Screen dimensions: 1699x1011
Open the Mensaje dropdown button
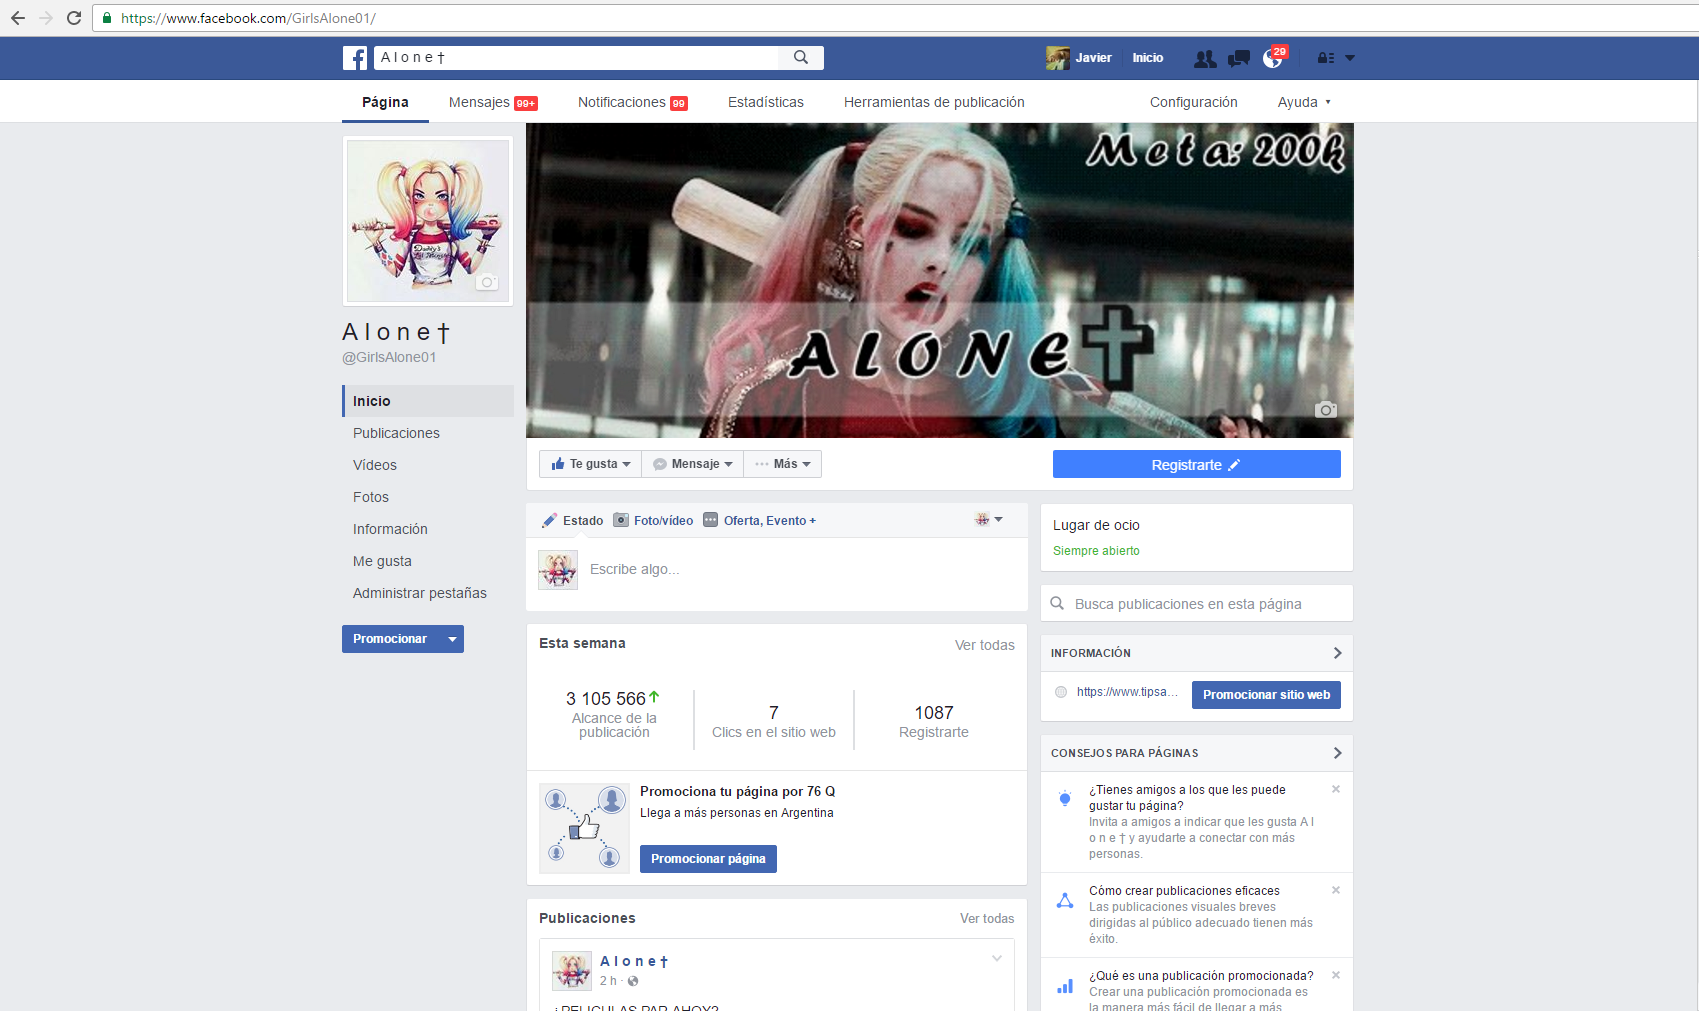coord(692,464)
